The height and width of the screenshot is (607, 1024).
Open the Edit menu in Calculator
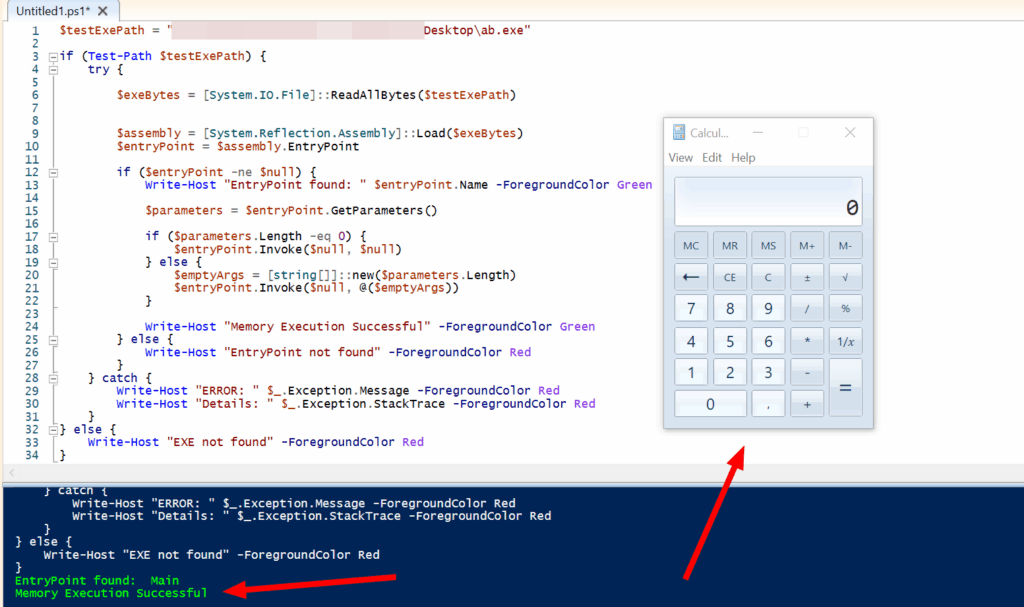pyautogui.click(x=711, y=158)
